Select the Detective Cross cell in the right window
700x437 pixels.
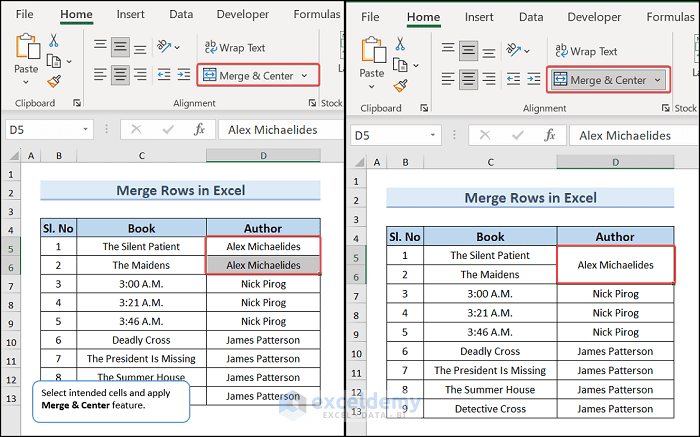(x=490, y=409)
